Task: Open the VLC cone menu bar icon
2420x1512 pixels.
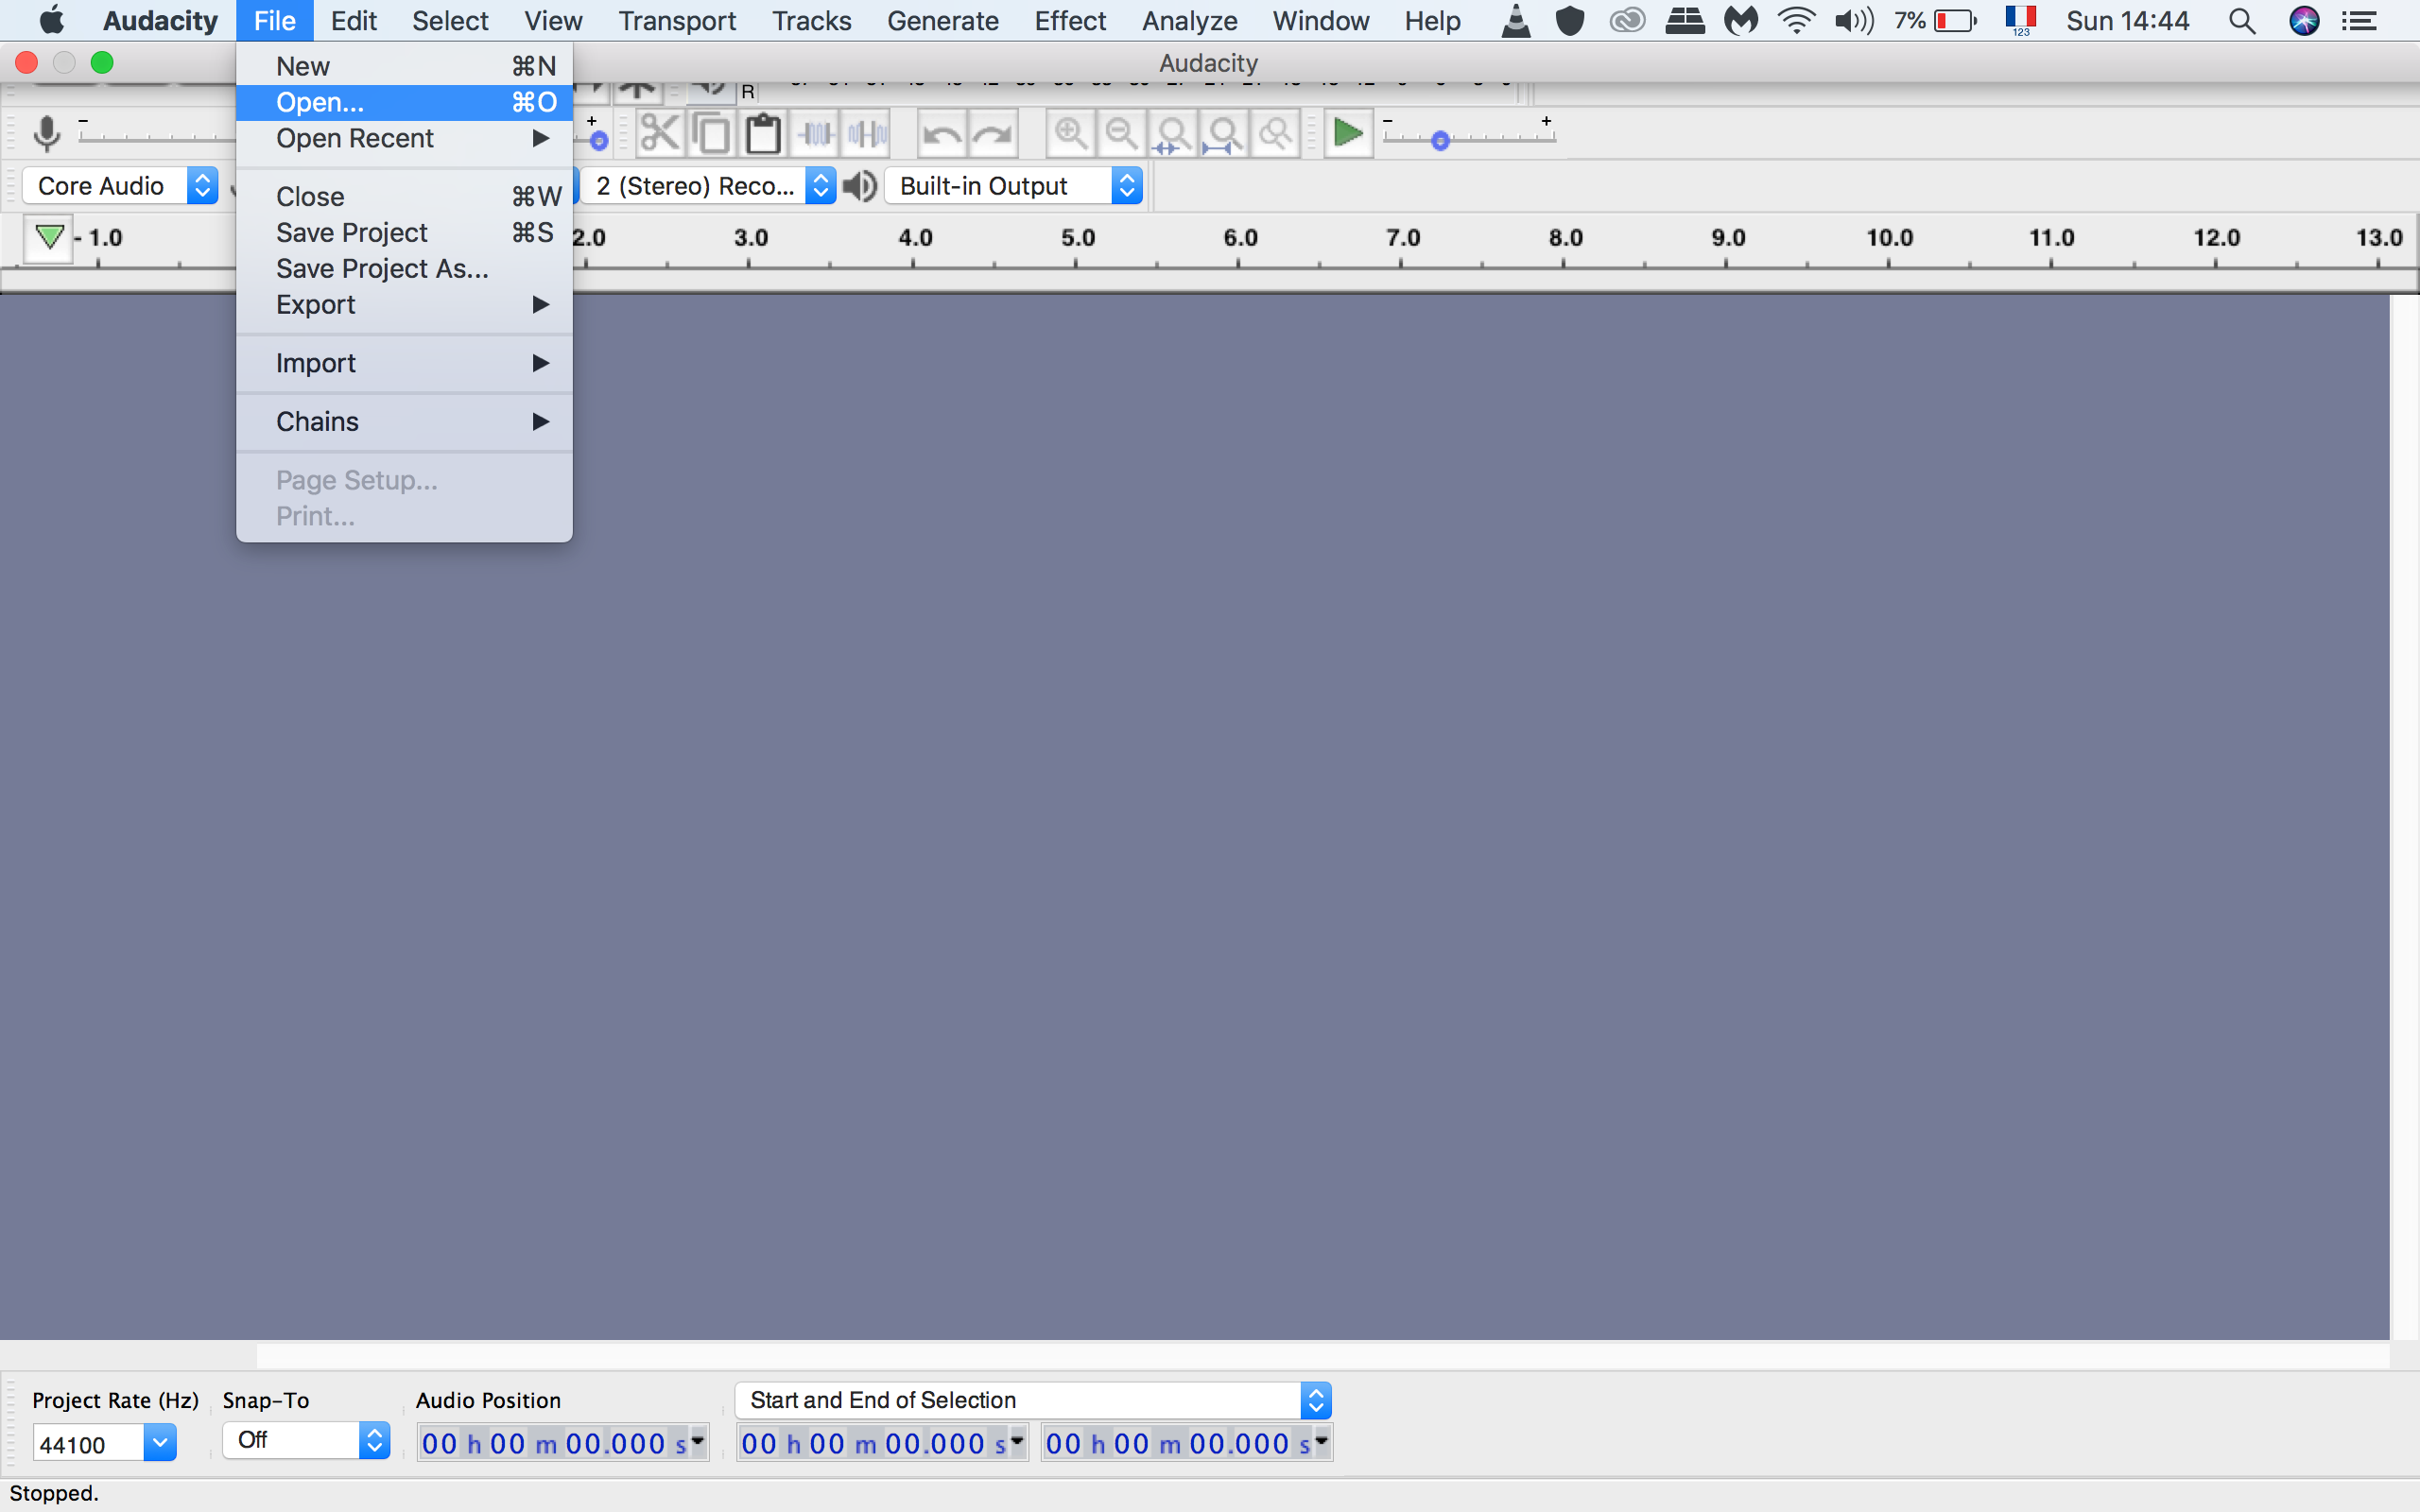Action: [1516, 20]
